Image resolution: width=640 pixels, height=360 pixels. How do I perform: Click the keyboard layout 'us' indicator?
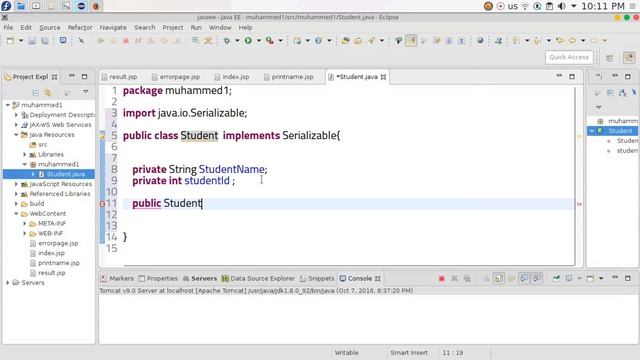tap(513, 6)
